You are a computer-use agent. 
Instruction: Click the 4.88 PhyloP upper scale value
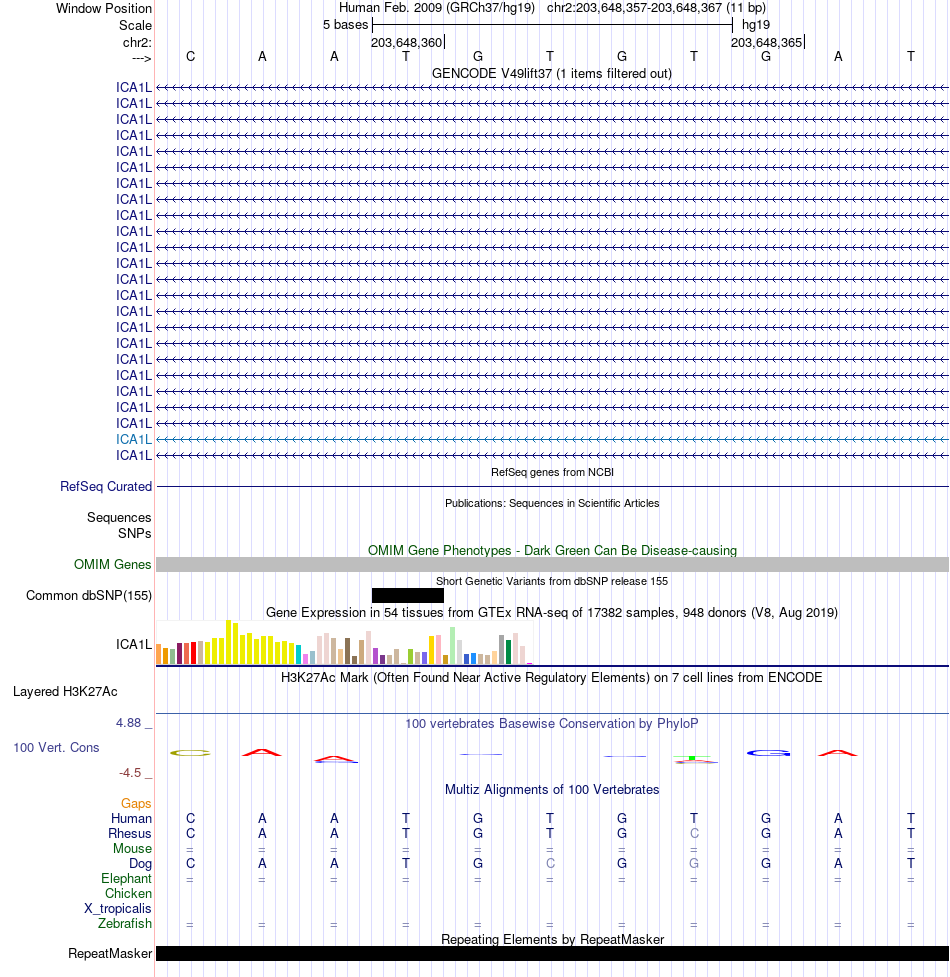(x=128, y=723)
